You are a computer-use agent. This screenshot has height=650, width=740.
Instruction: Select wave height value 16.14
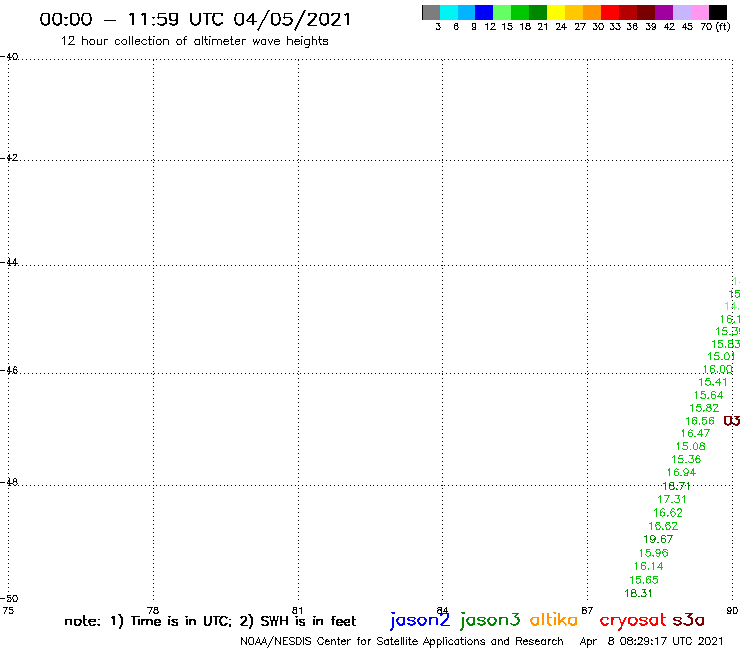click(648, 566)
